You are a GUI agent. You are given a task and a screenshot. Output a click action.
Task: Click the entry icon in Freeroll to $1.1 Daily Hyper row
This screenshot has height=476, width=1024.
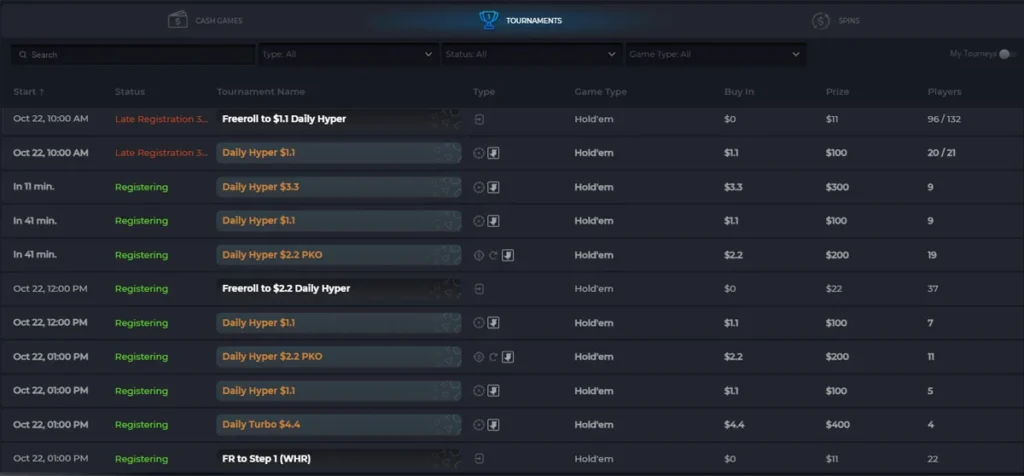[479, 119]
